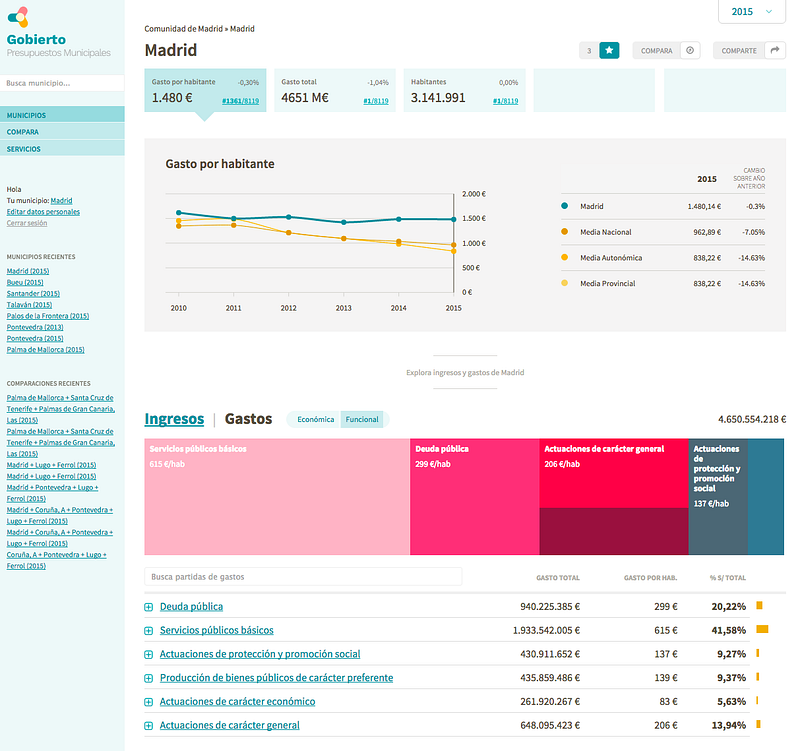Click the Cerrar sesión link
Image resolution: width=800 pixels, height=751 pixels.
(27, 223)
